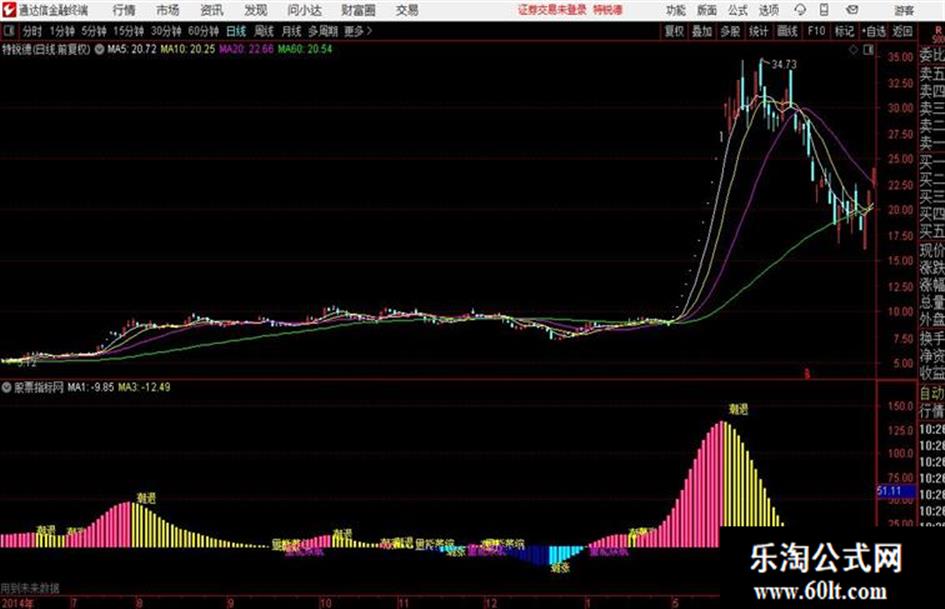Open the 功能 menu

click(676, 10)
